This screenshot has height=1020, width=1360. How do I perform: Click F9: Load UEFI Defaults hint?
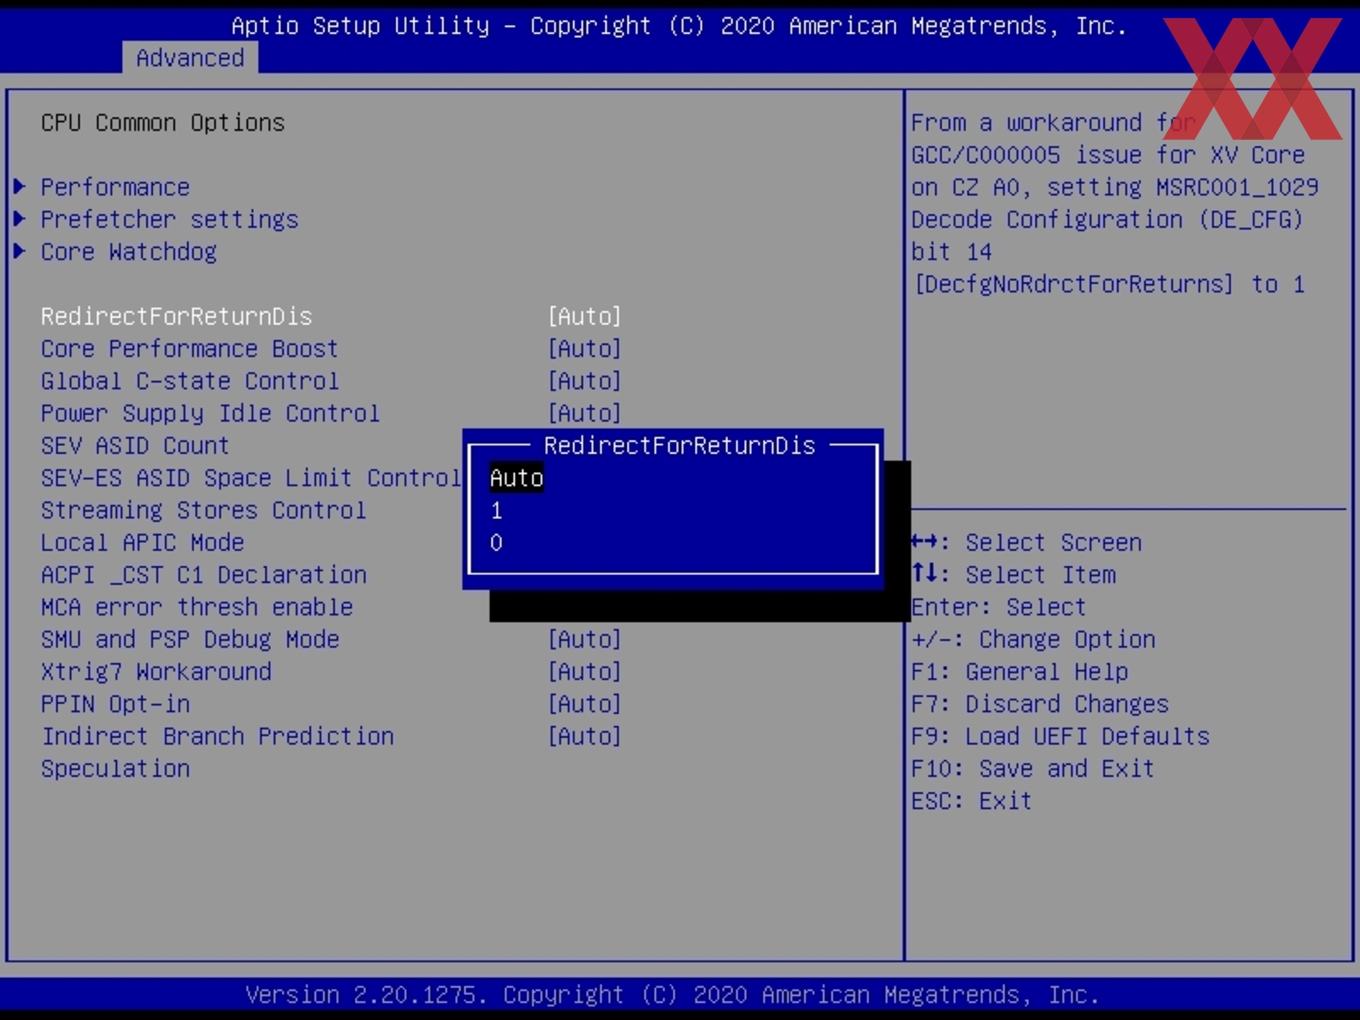click(x=1060, y=736)
